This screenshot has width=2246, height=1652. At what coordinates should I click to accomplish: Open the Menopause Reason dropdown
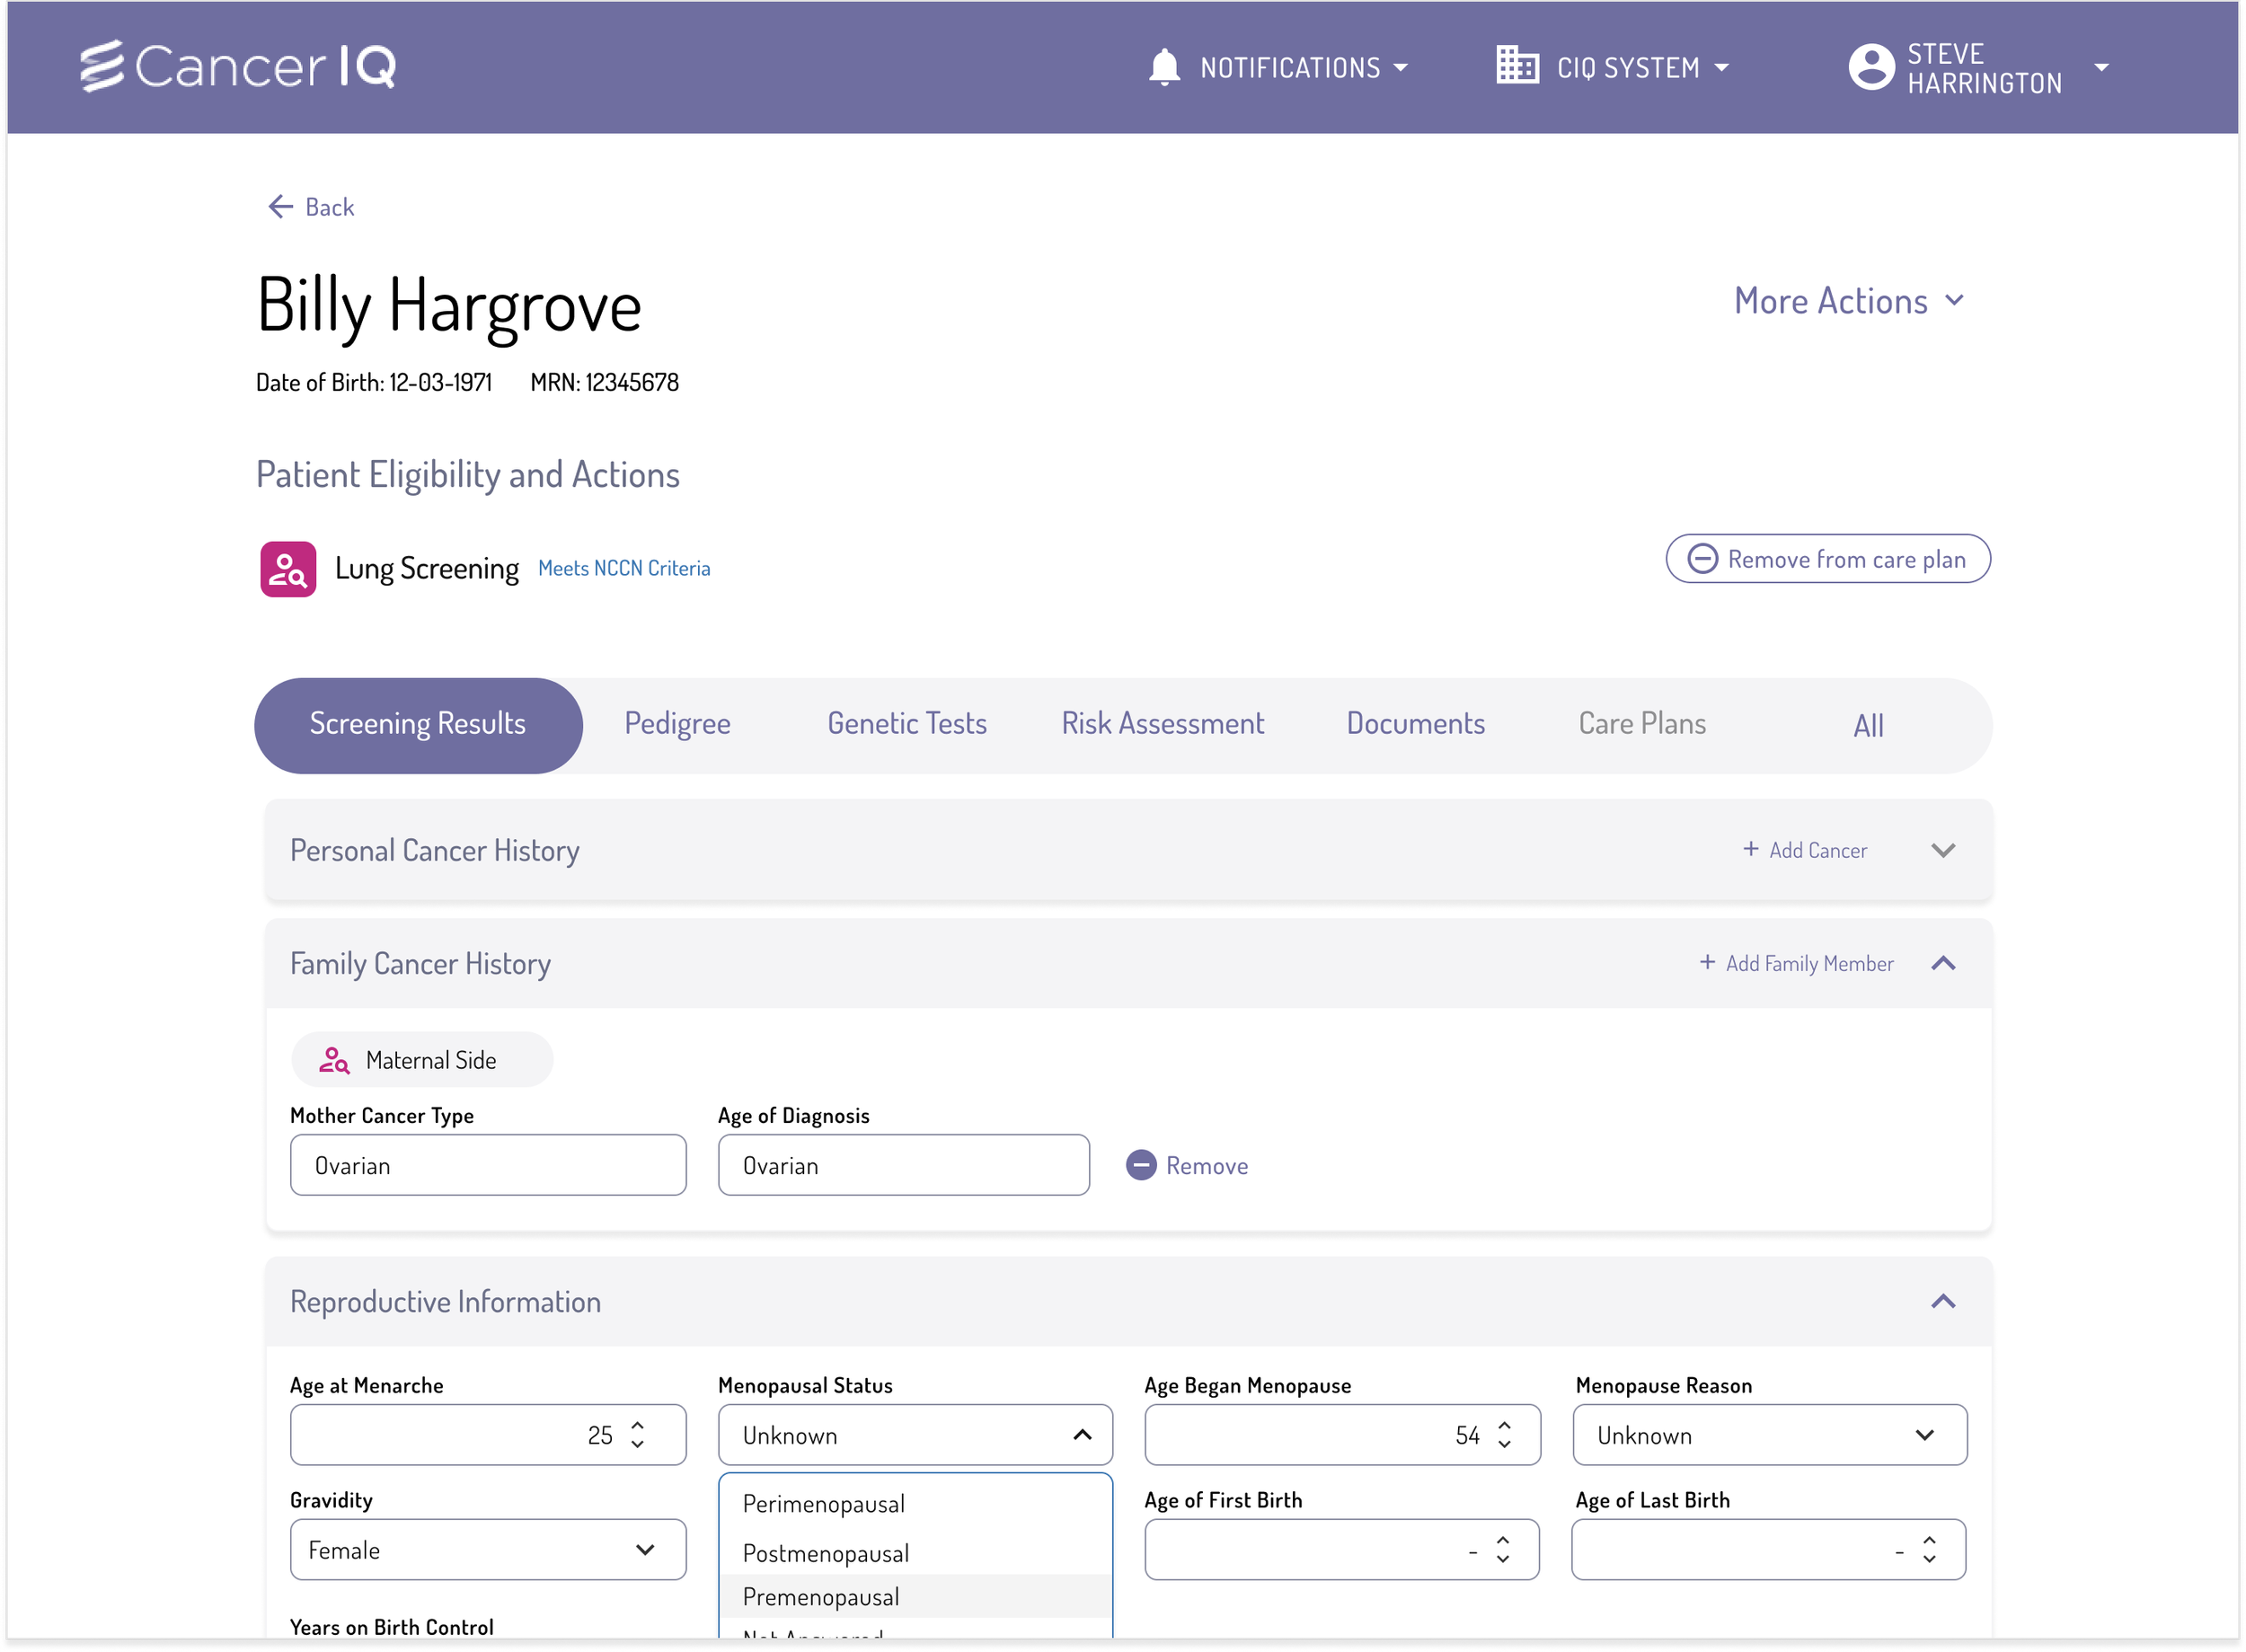(x=1768, y=1435)
